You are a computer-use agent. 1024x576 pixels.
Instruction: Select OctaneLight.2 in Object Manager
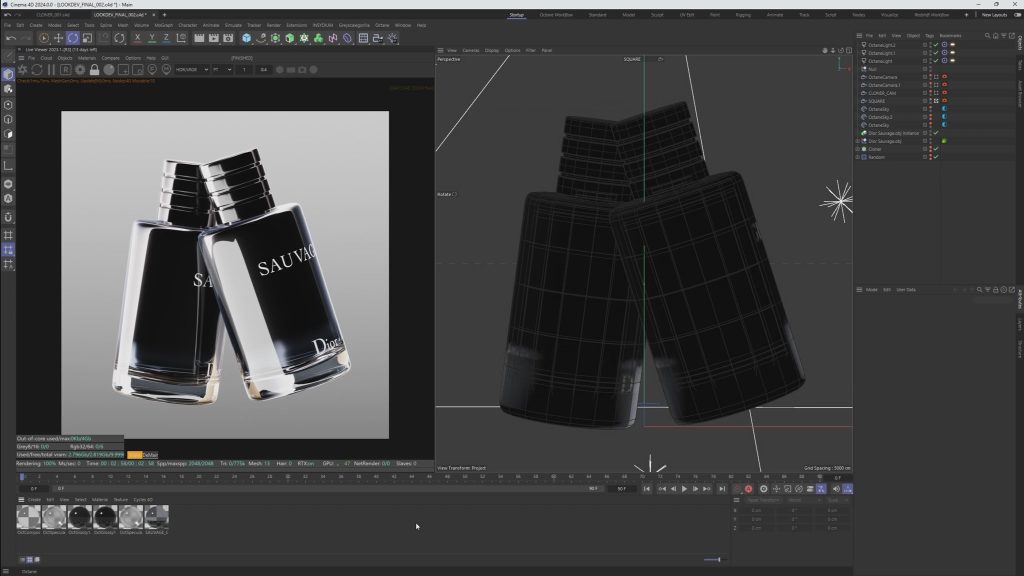pos(882,45)
